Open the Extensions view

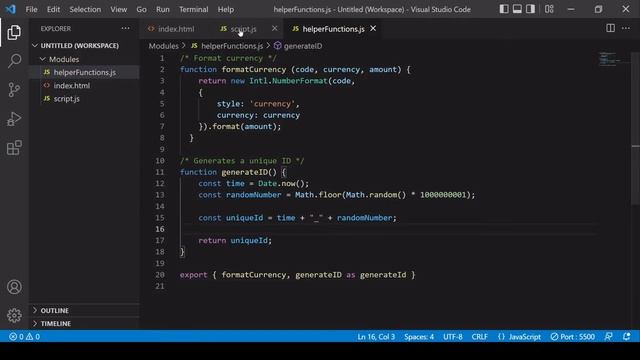pos(14,148)
